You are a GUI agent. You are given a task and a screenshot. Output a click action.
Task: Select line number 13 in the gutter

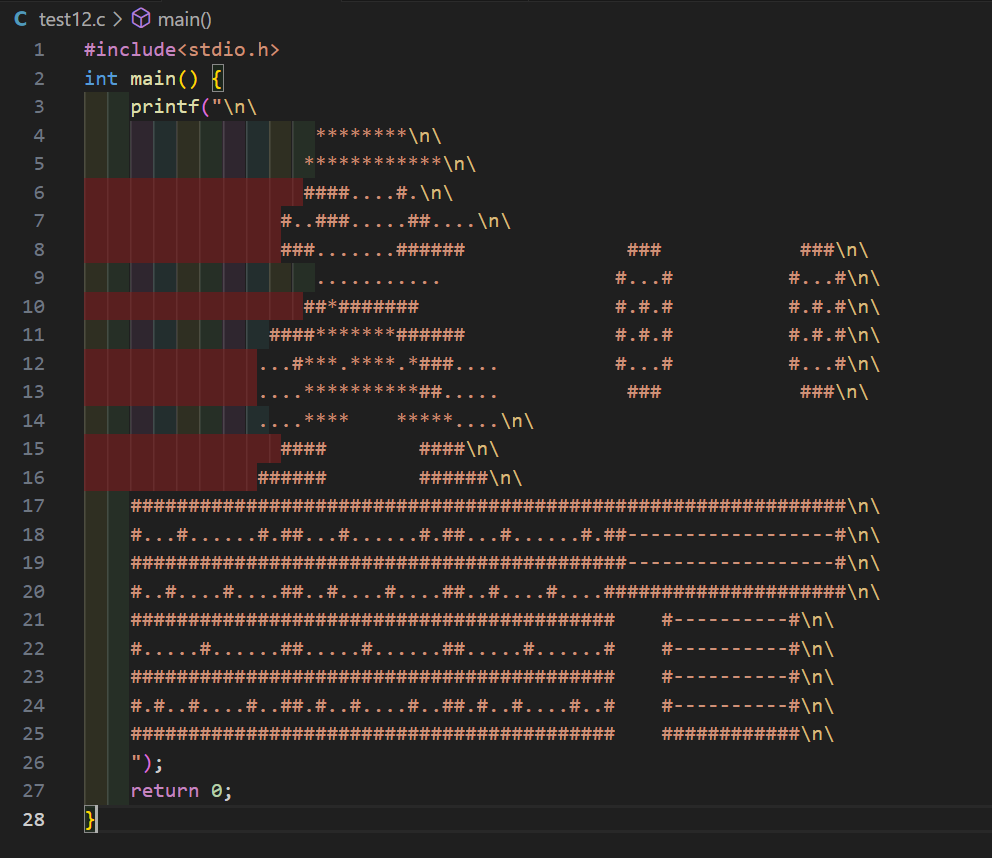(34, 392)
